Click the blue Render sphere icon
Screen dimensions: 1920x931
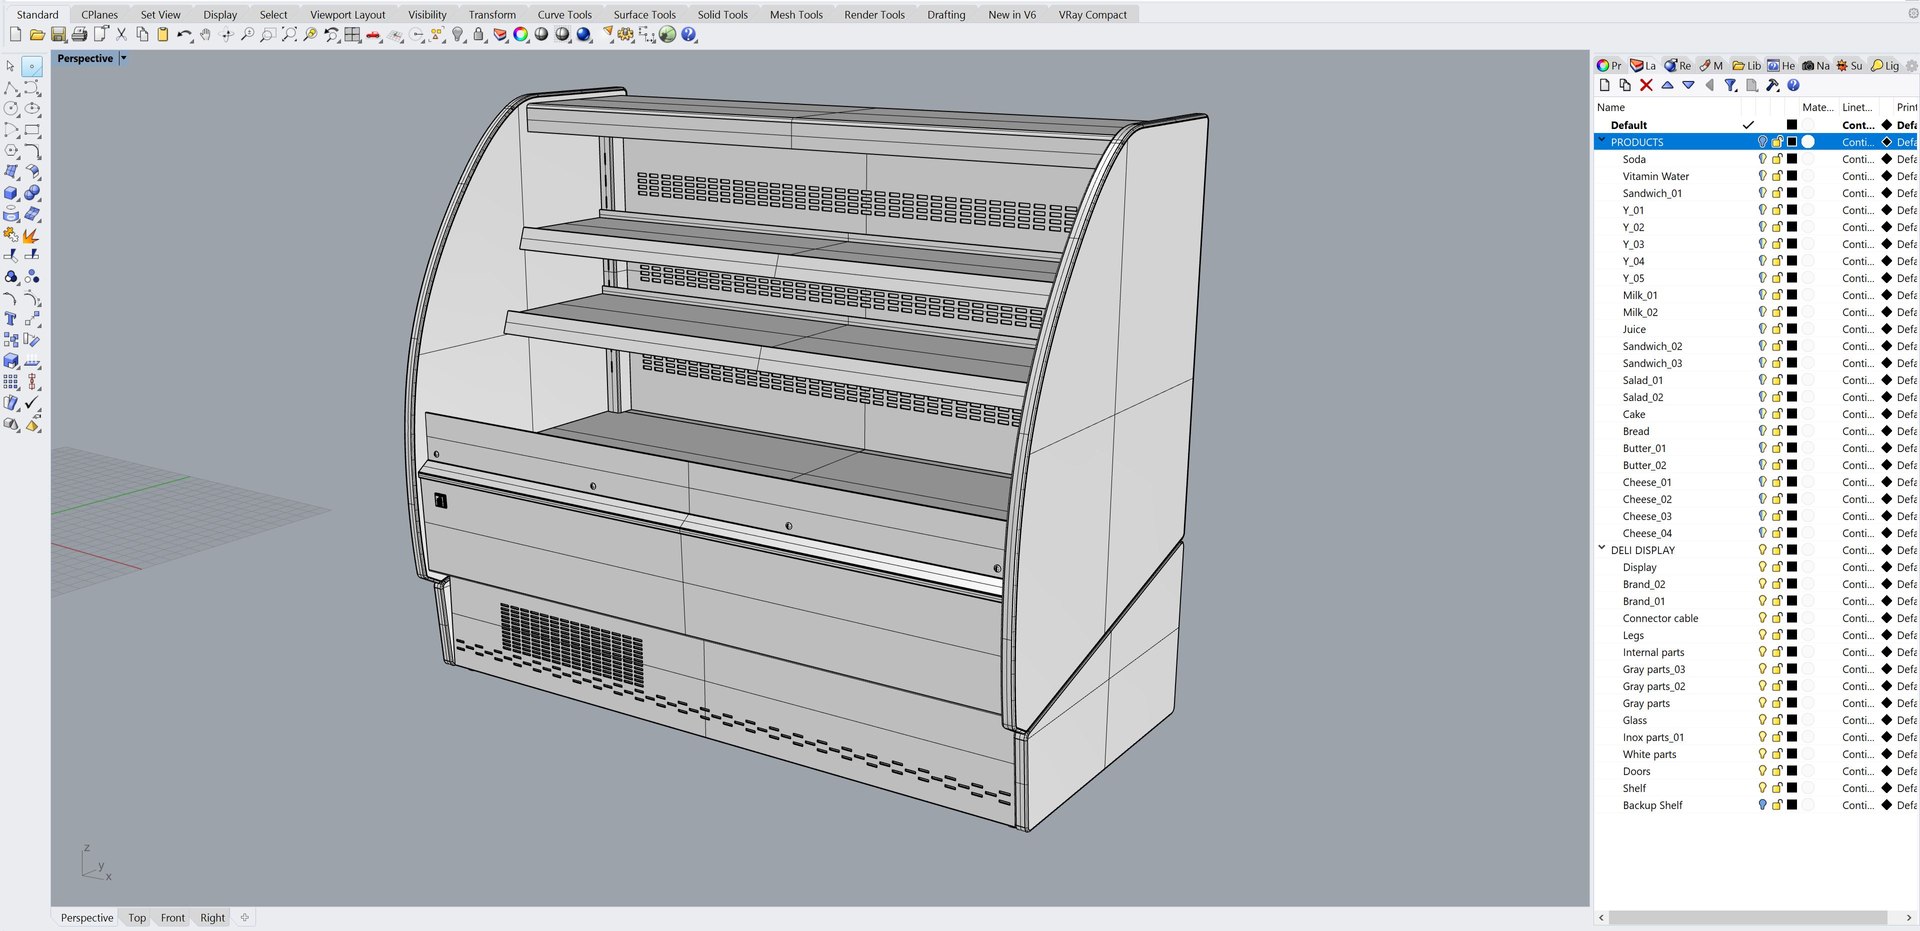point(584,35)
